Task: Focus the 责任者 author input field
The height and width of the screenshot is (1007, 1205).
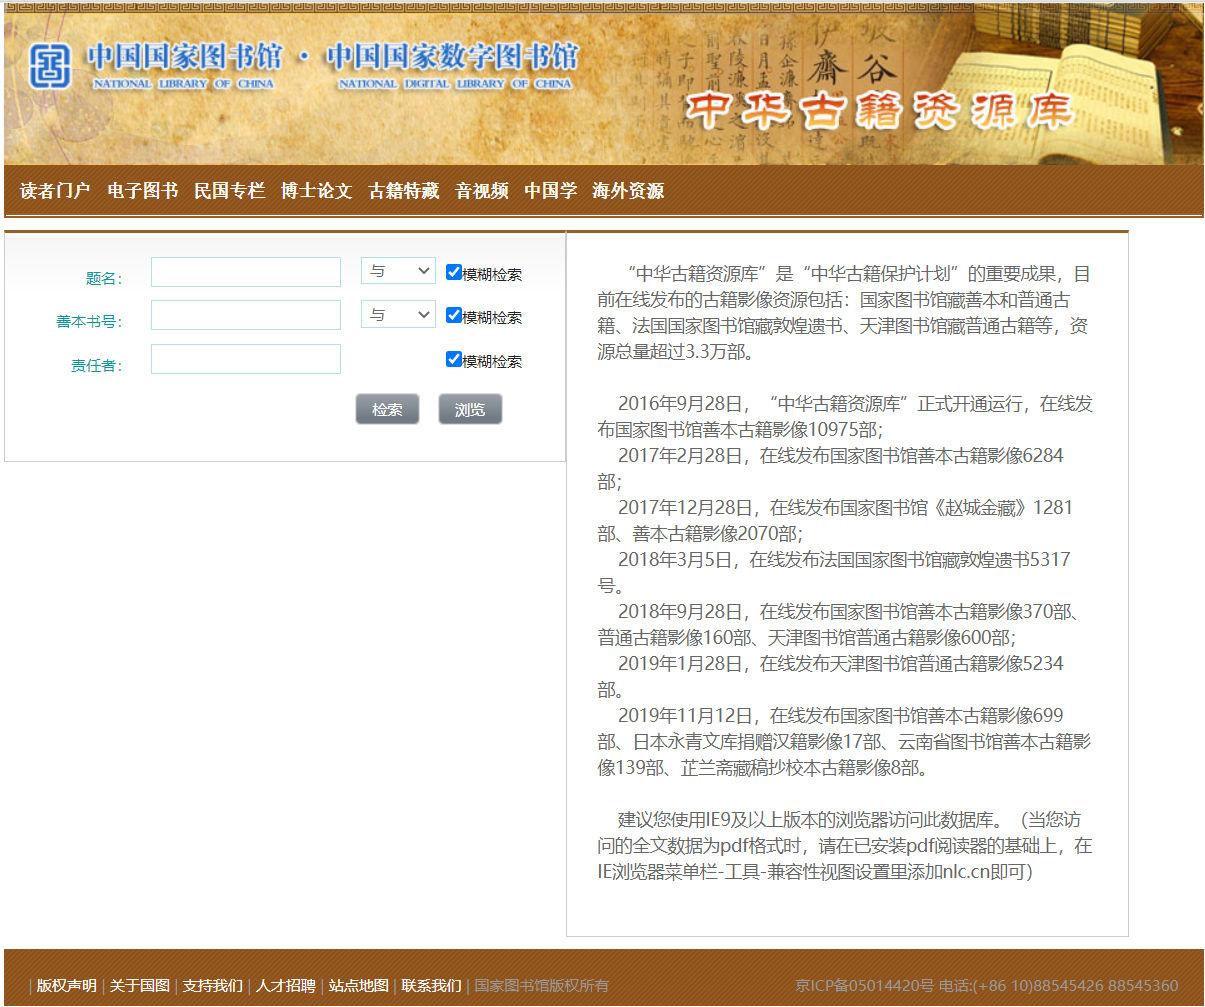Action: tap(246, 359)
